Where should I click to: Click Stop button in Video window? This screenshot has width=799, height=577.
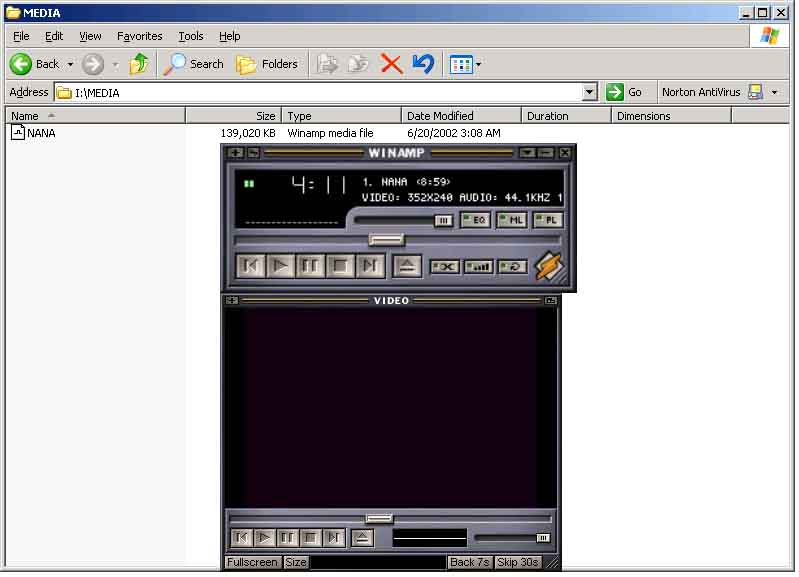click(310, 538)
